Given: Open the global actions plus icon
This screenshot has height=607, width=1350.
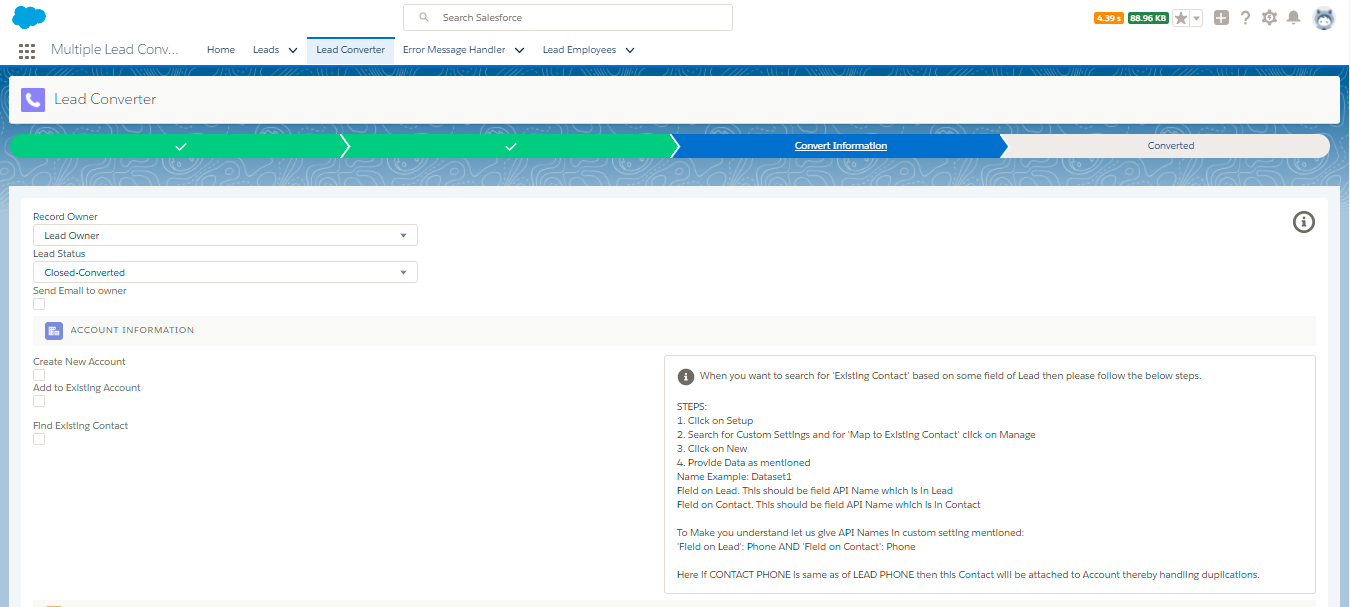Looking at the screenshot, I should click(1221, 18).
